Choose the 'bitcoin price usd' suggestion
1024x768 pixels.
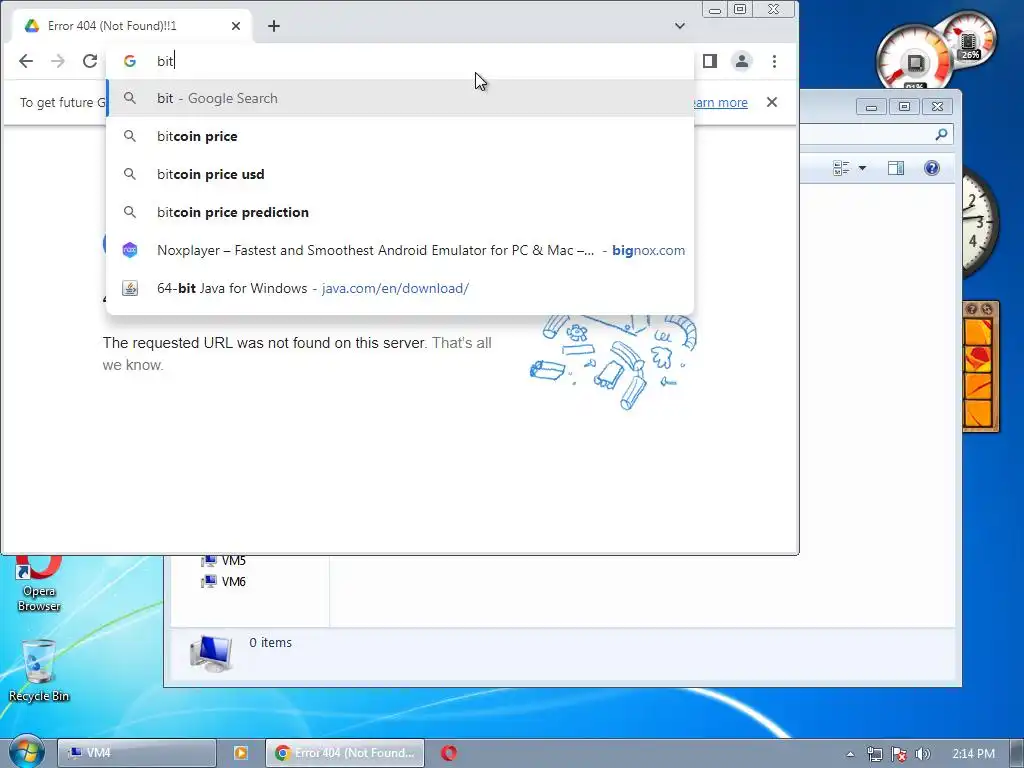click(x=400, y=174)
